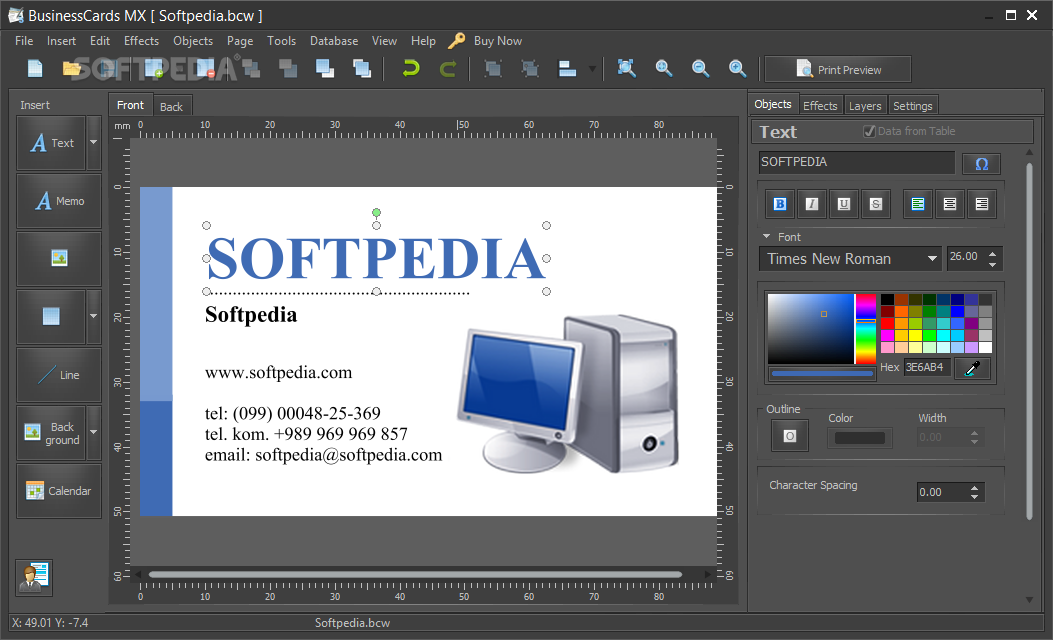Click the green Undo arrow

pos(411,68)
